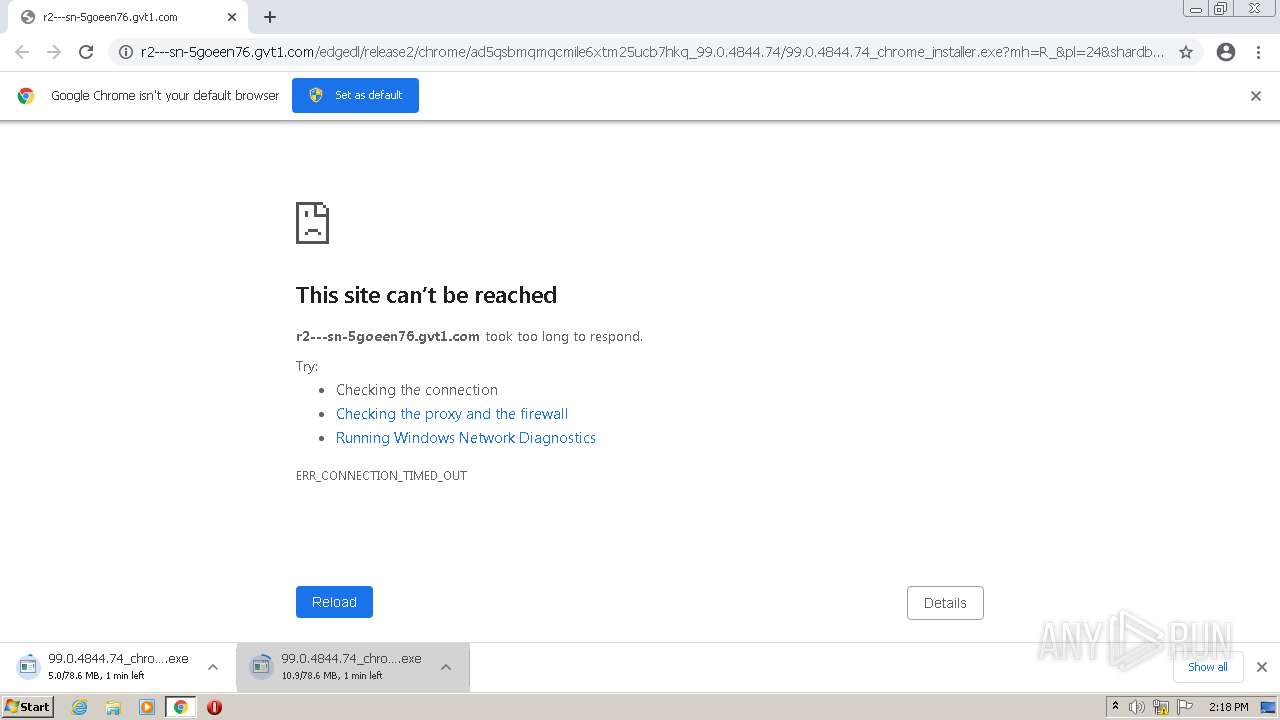
Task: Reload page using toolbar refresh icon
Action: coord(86,52)
